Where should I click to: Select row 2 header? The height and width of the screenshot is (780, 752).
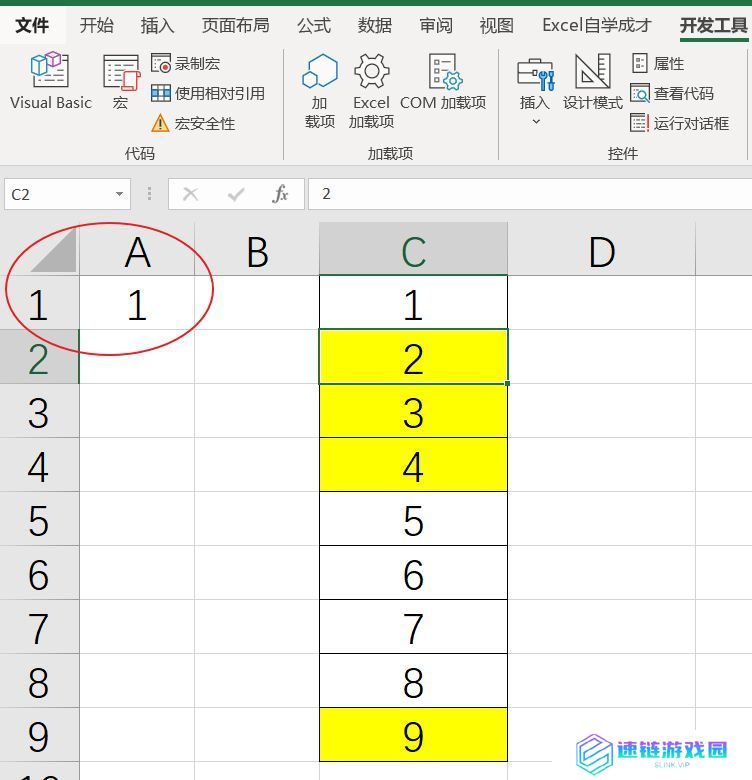click(x=39, y=356)
